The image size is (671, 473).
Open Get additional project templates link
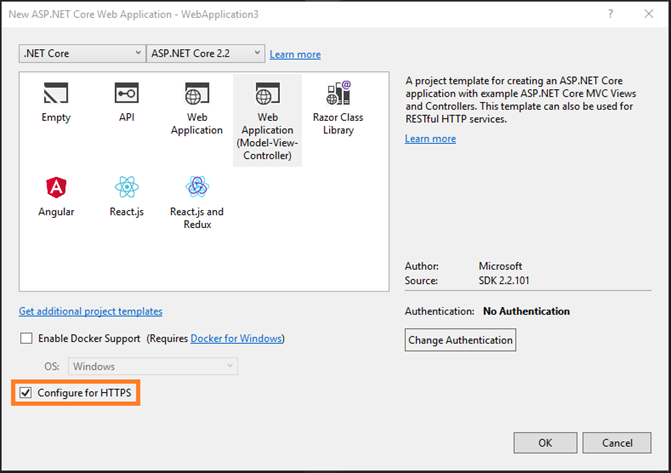coord(91,311)
